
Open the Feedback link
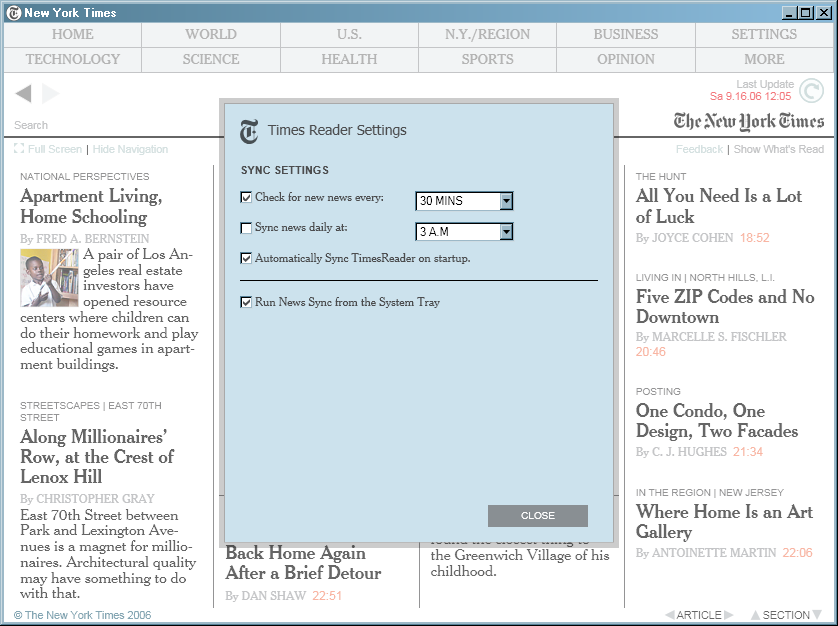[x=699, y=149]
